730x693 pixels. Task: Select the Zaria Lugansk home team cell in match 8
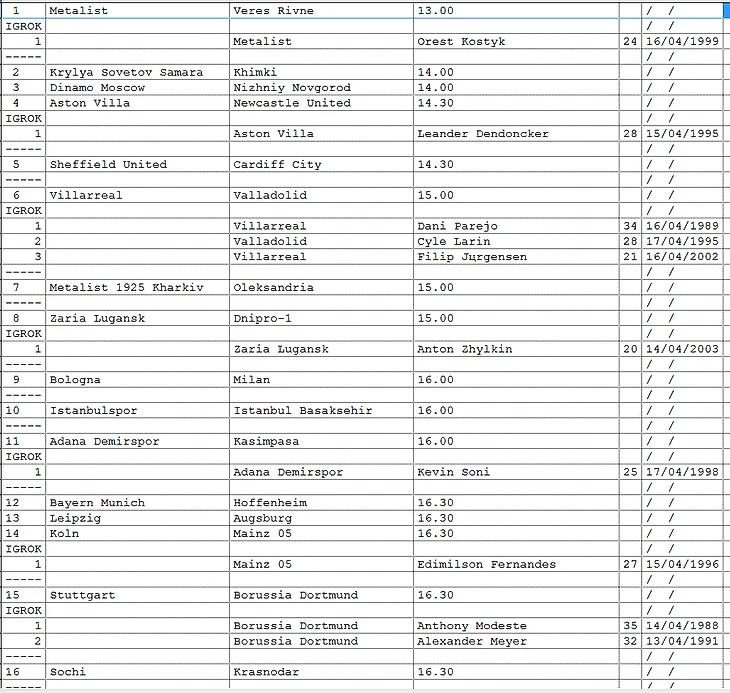point(137,318)
